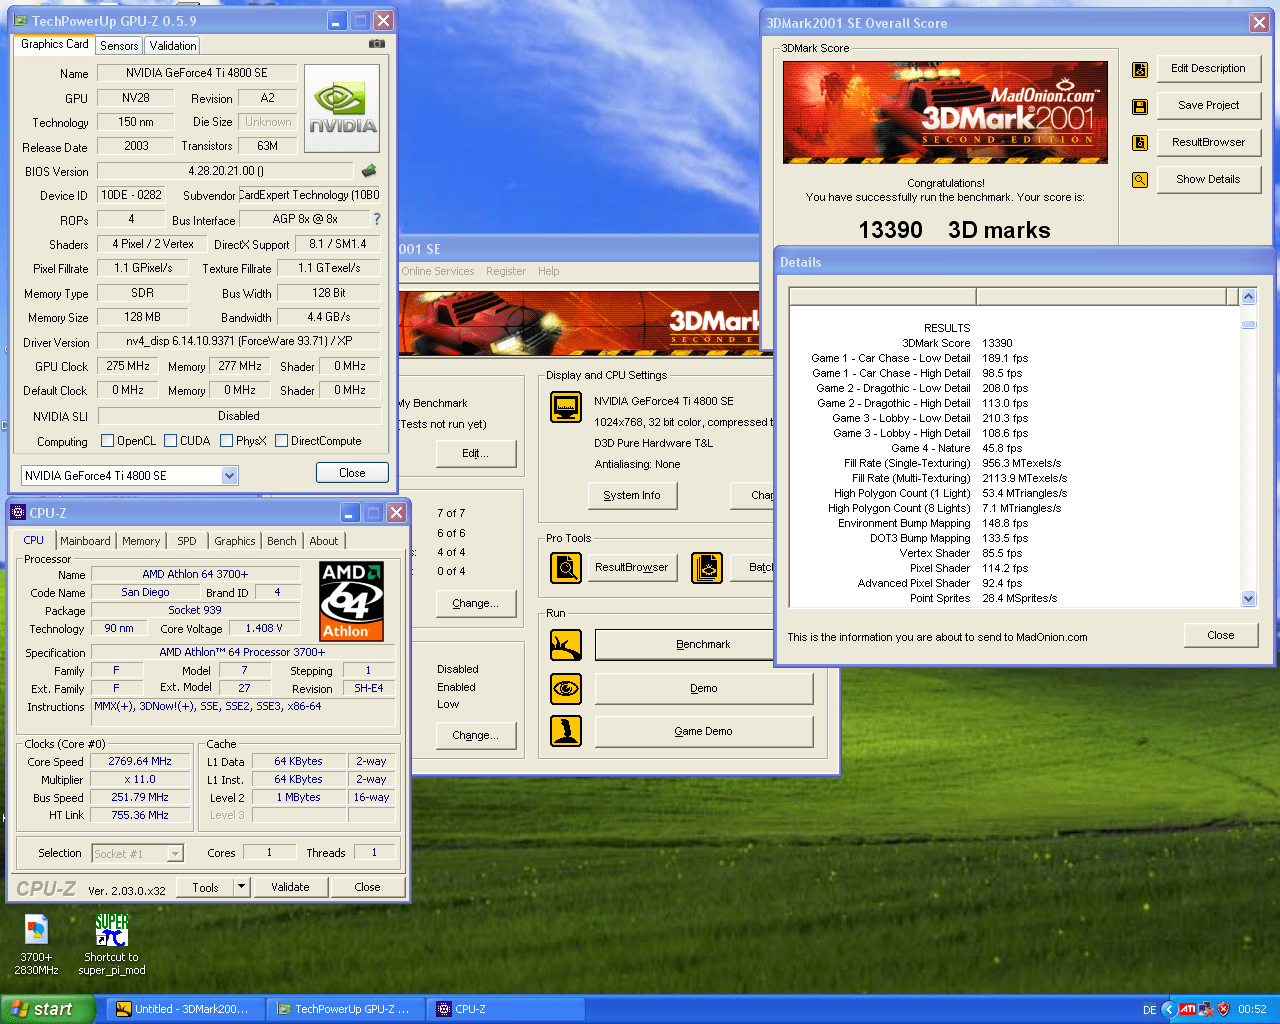Click the Benchmark run icon
The height and width of the screenshot is (1024, 1280).
(x=566, y=645)
